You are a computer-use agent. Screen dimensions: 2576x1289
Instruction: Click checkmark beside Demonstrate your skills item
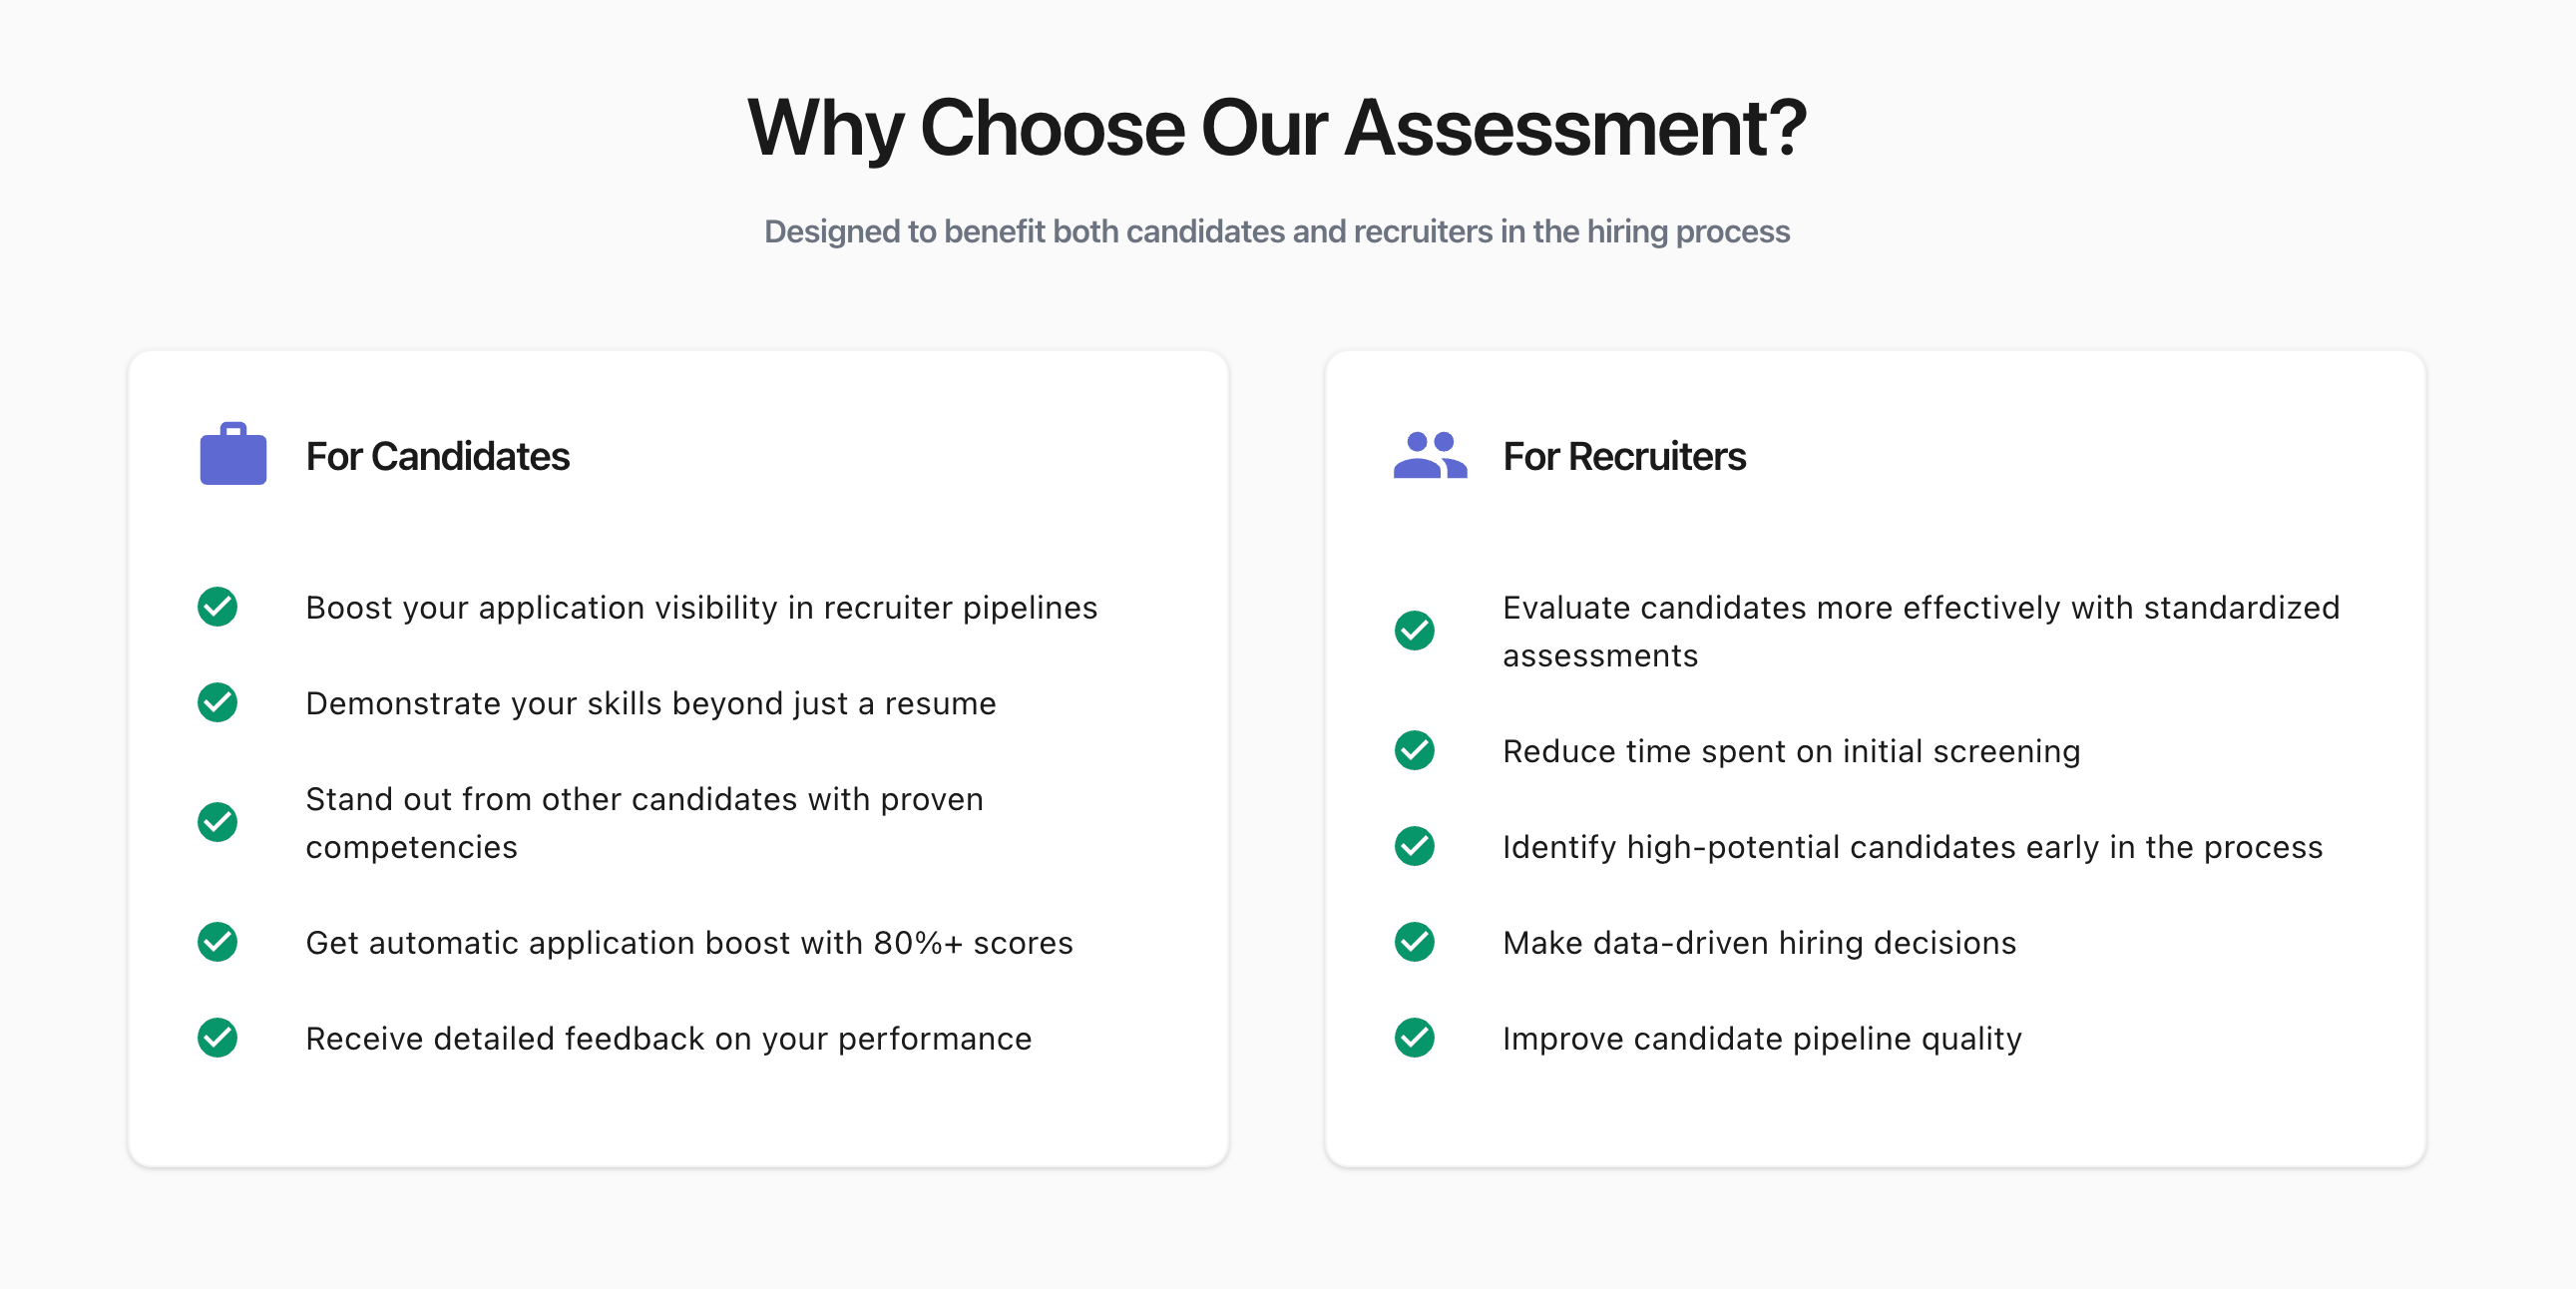pyautogui.click(x=217, y=703)
